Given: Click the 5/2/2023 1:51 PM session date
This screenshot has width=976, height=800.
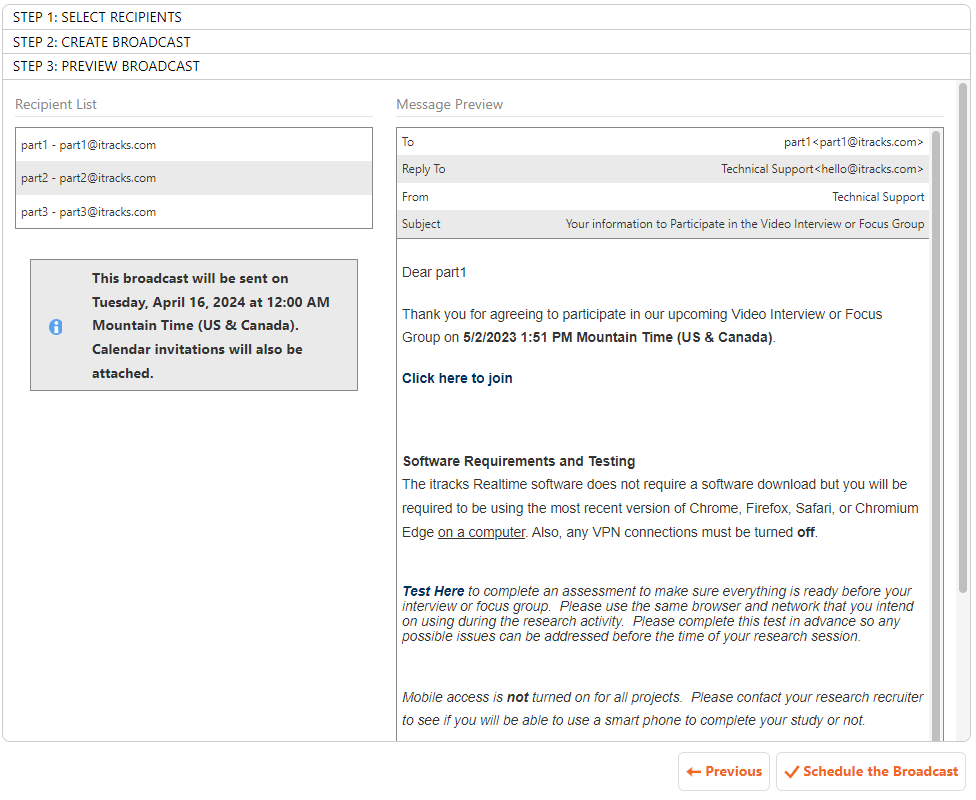Looking at the screenshot, I should coord(617,337).
